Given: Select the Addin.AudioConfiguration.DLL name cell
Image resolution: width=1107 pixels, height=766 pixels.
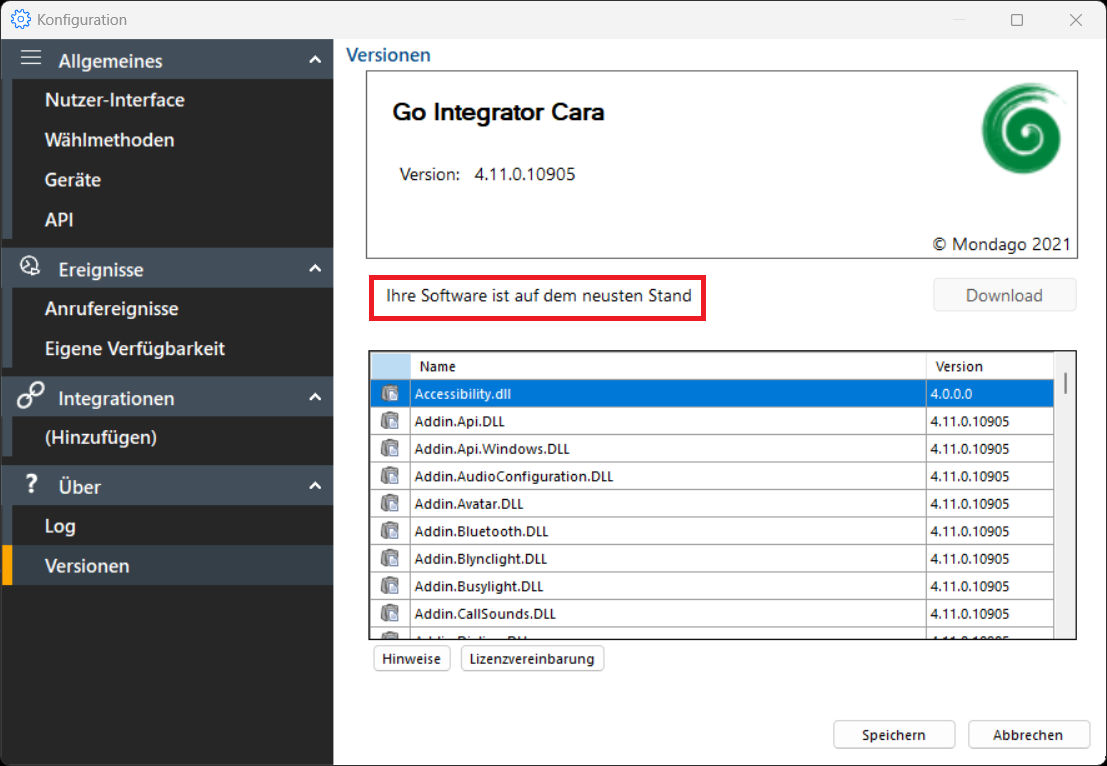Looking at the screenshot, I should [x=668, y=477].
